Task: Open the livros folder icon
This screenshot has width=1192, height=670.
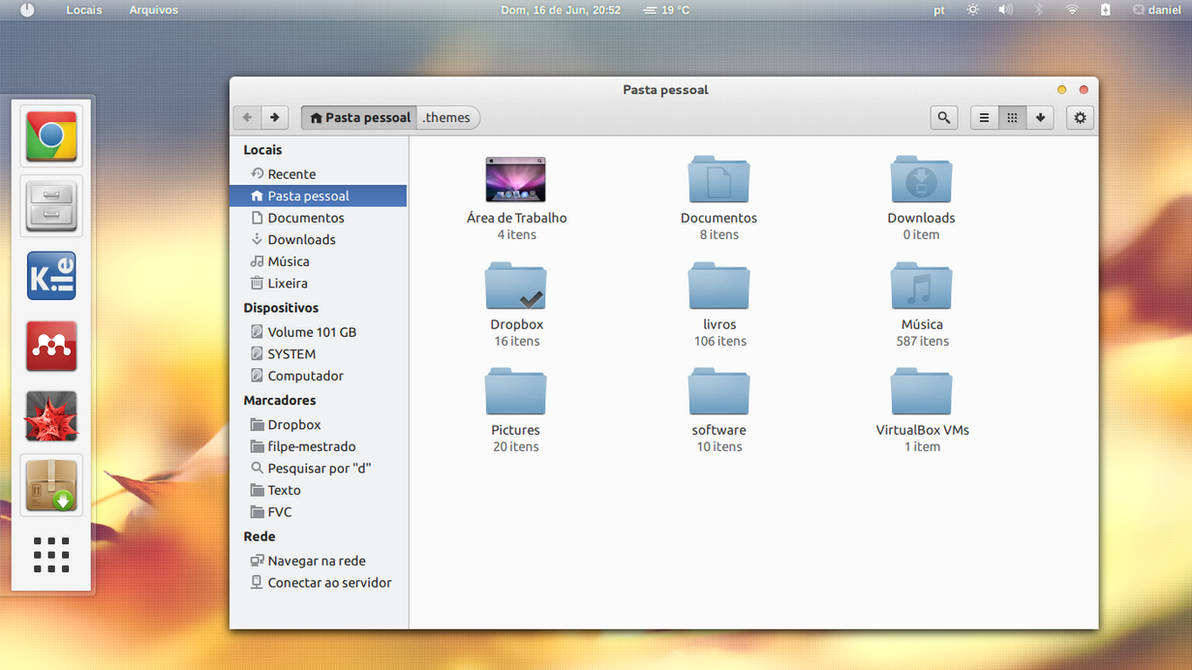Action: click(x=718, y=286)
